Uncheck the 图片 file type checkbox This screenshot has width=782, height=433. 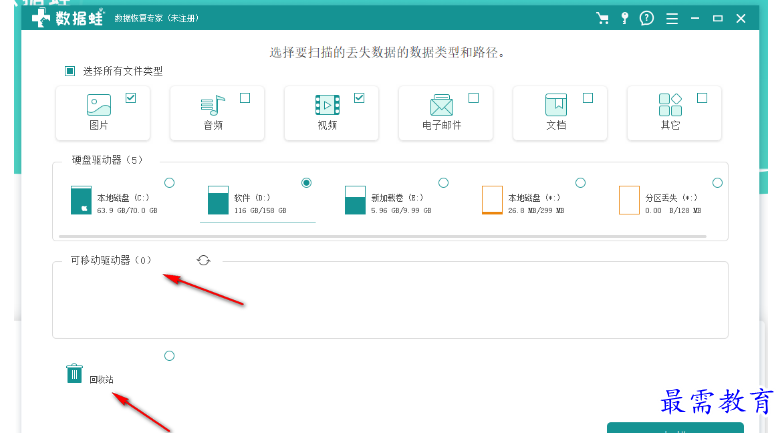coord(131,98)
